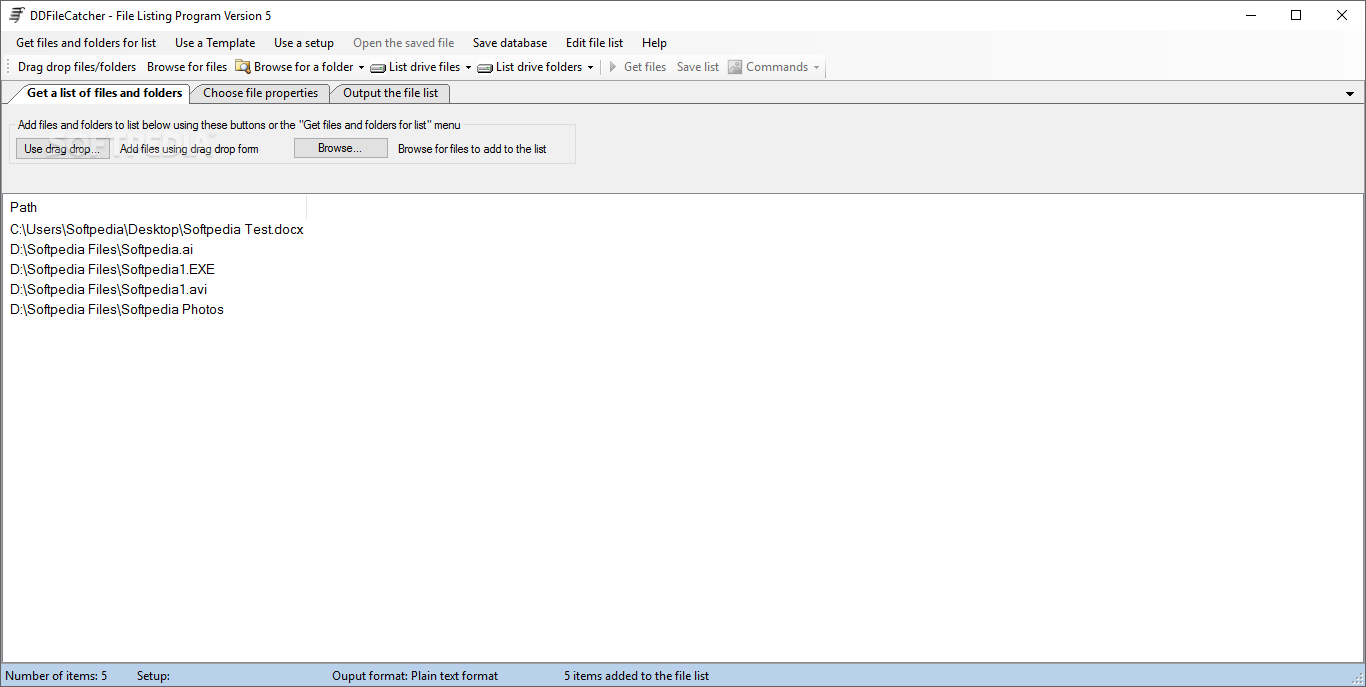The image size is (1366, 687).
Task: Select the Softpedia1.avi path row
Action: tap(109, 289)
